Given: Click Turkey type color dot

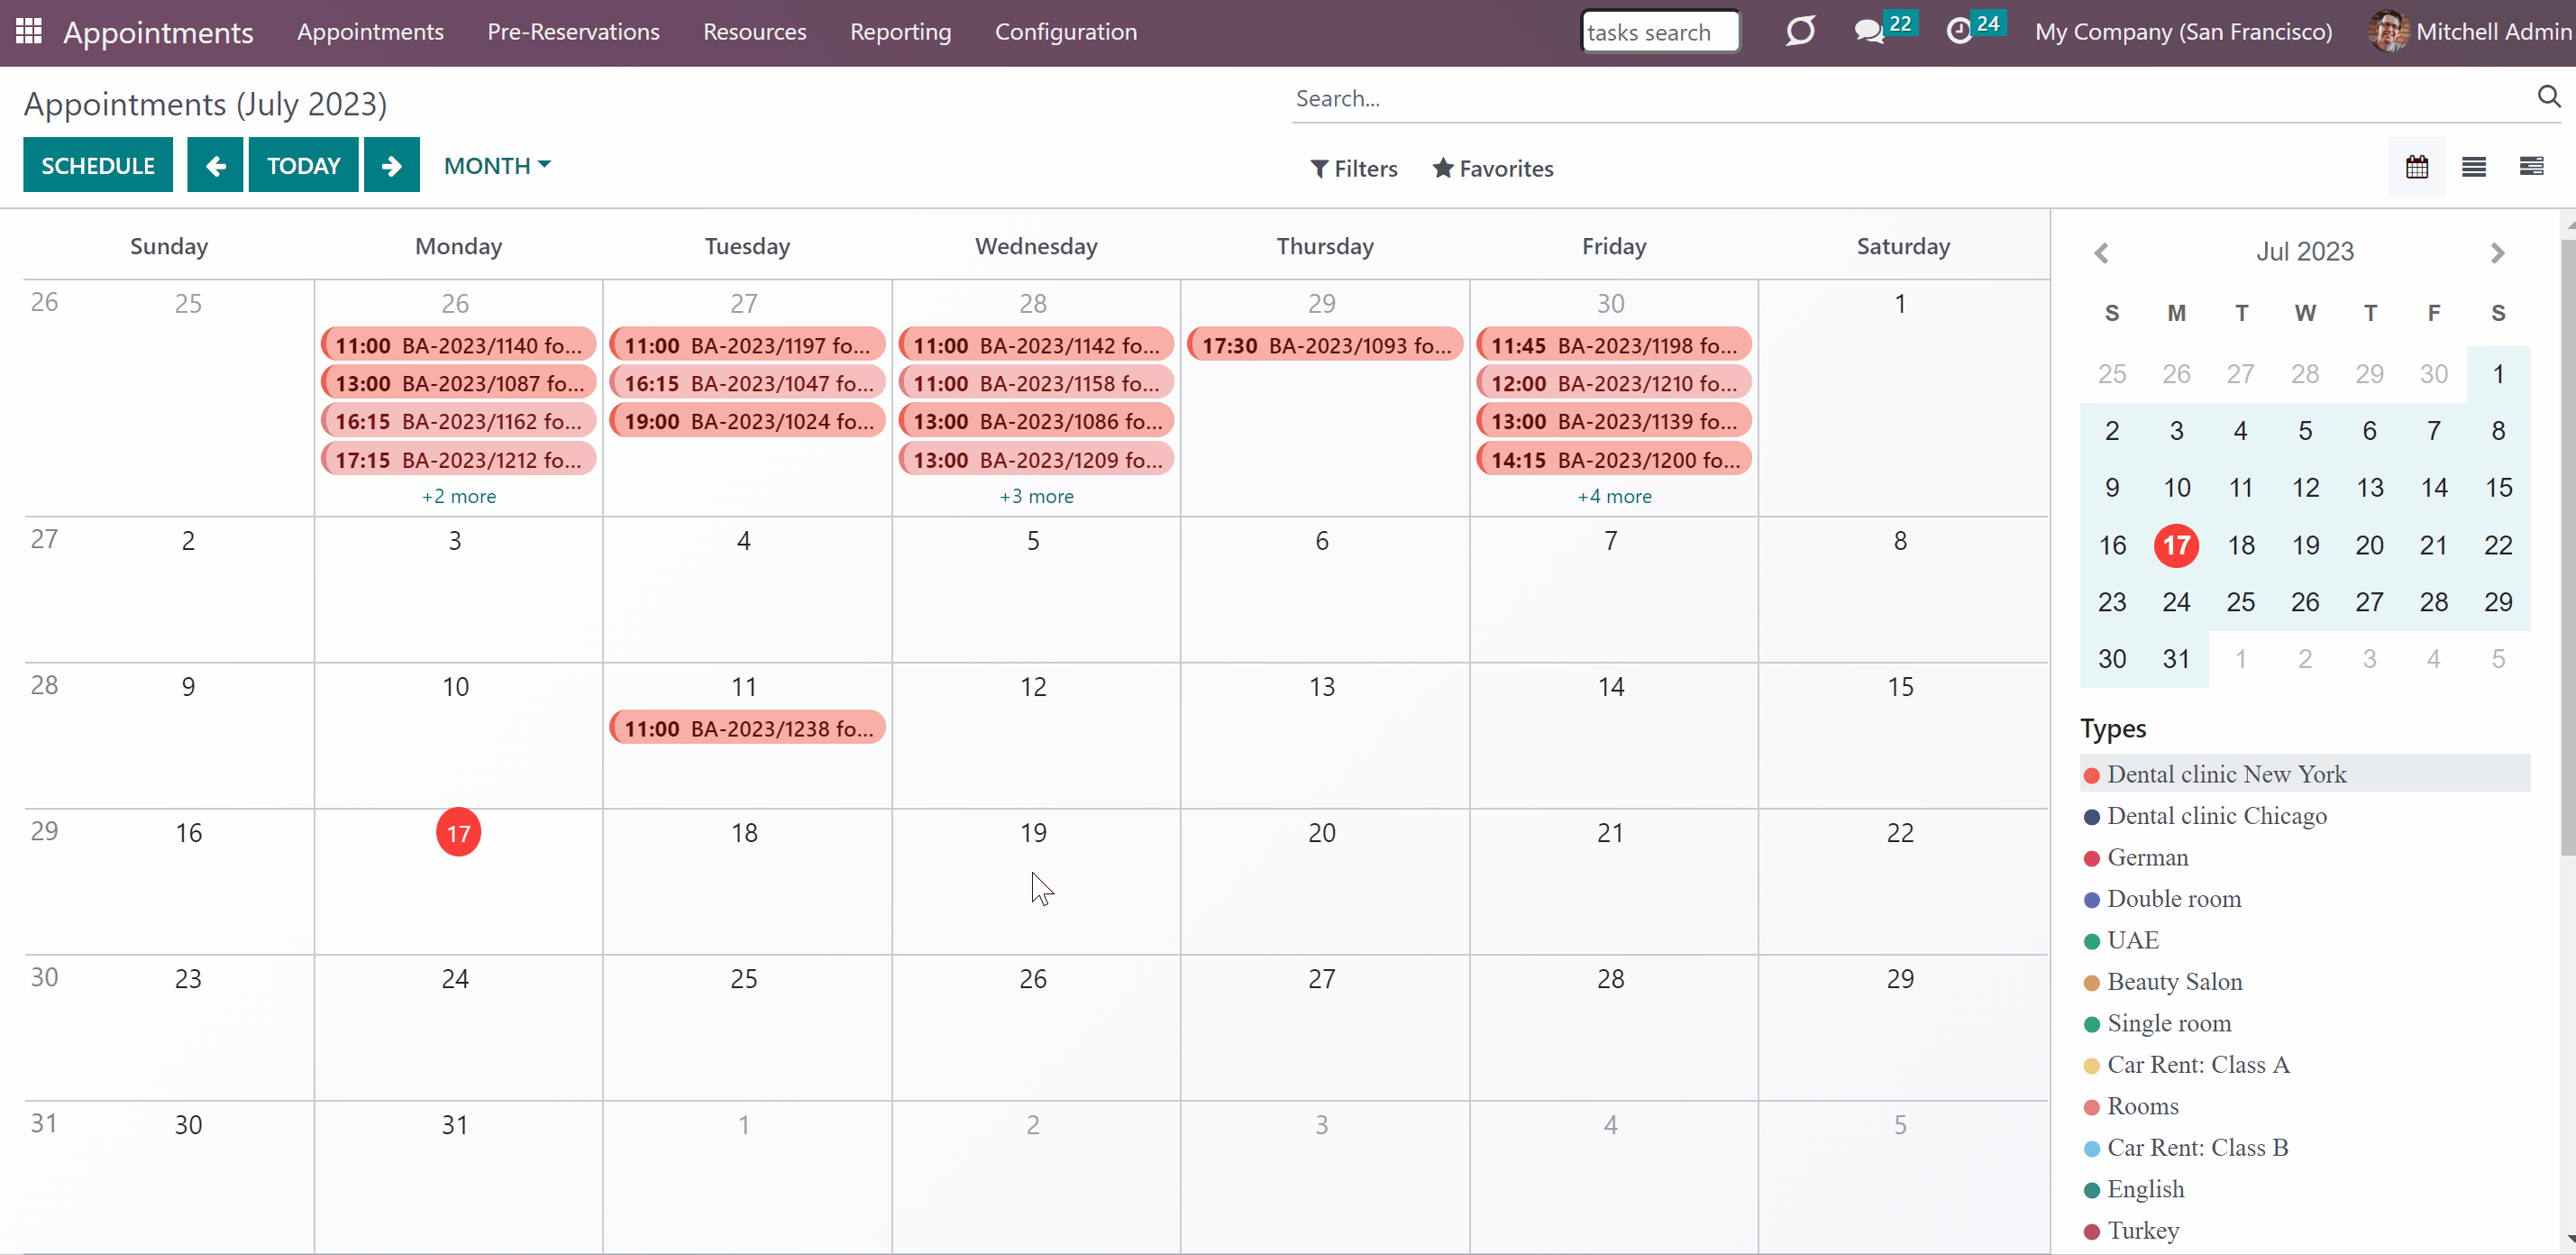Looking at the screenshot, I should [2091, 1232].
